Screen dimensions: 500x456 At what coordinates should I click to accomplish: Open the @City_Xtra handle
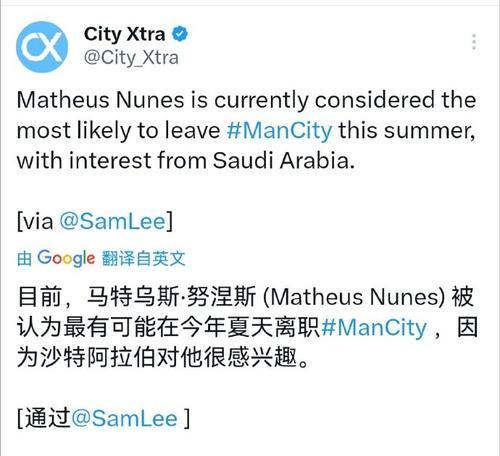[x=131, y=57]
